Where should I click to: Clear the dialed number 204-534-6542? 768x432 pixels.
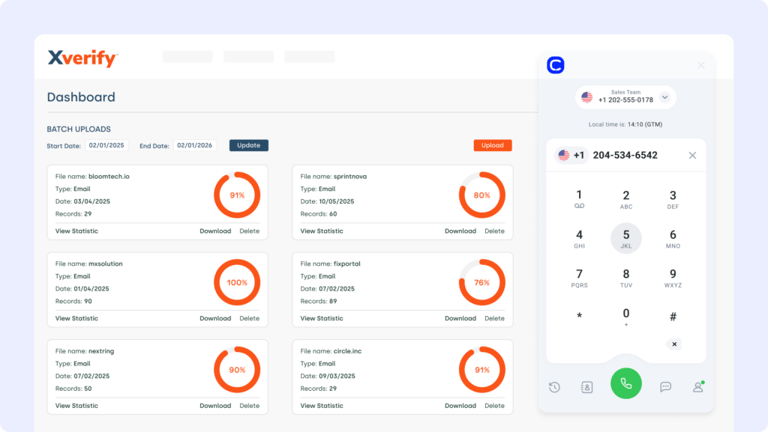pos(692,155)
